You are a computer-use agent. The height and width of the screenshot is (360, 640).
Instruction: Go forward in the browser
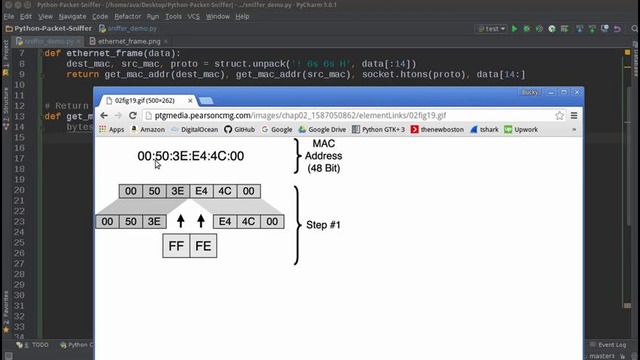click(x=118, y=116)
